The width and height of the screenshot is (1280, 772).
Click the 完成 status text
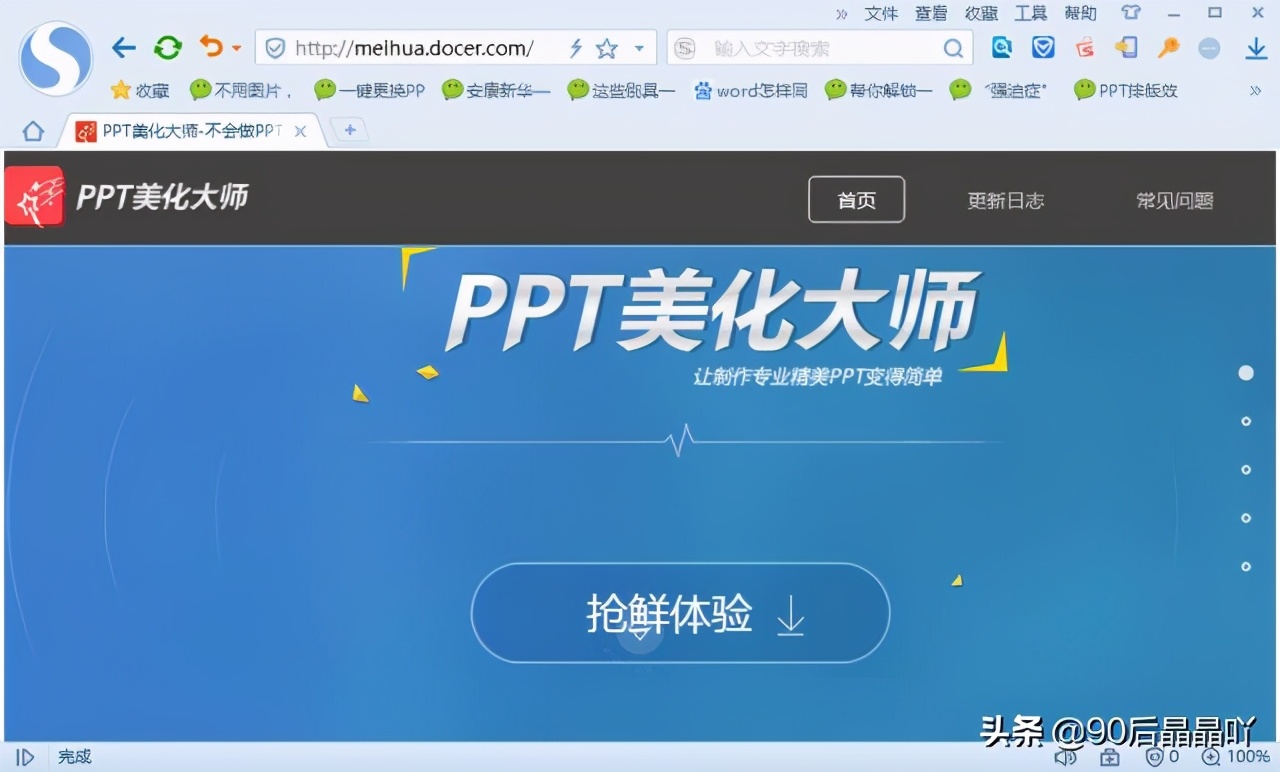coord(74,757)
